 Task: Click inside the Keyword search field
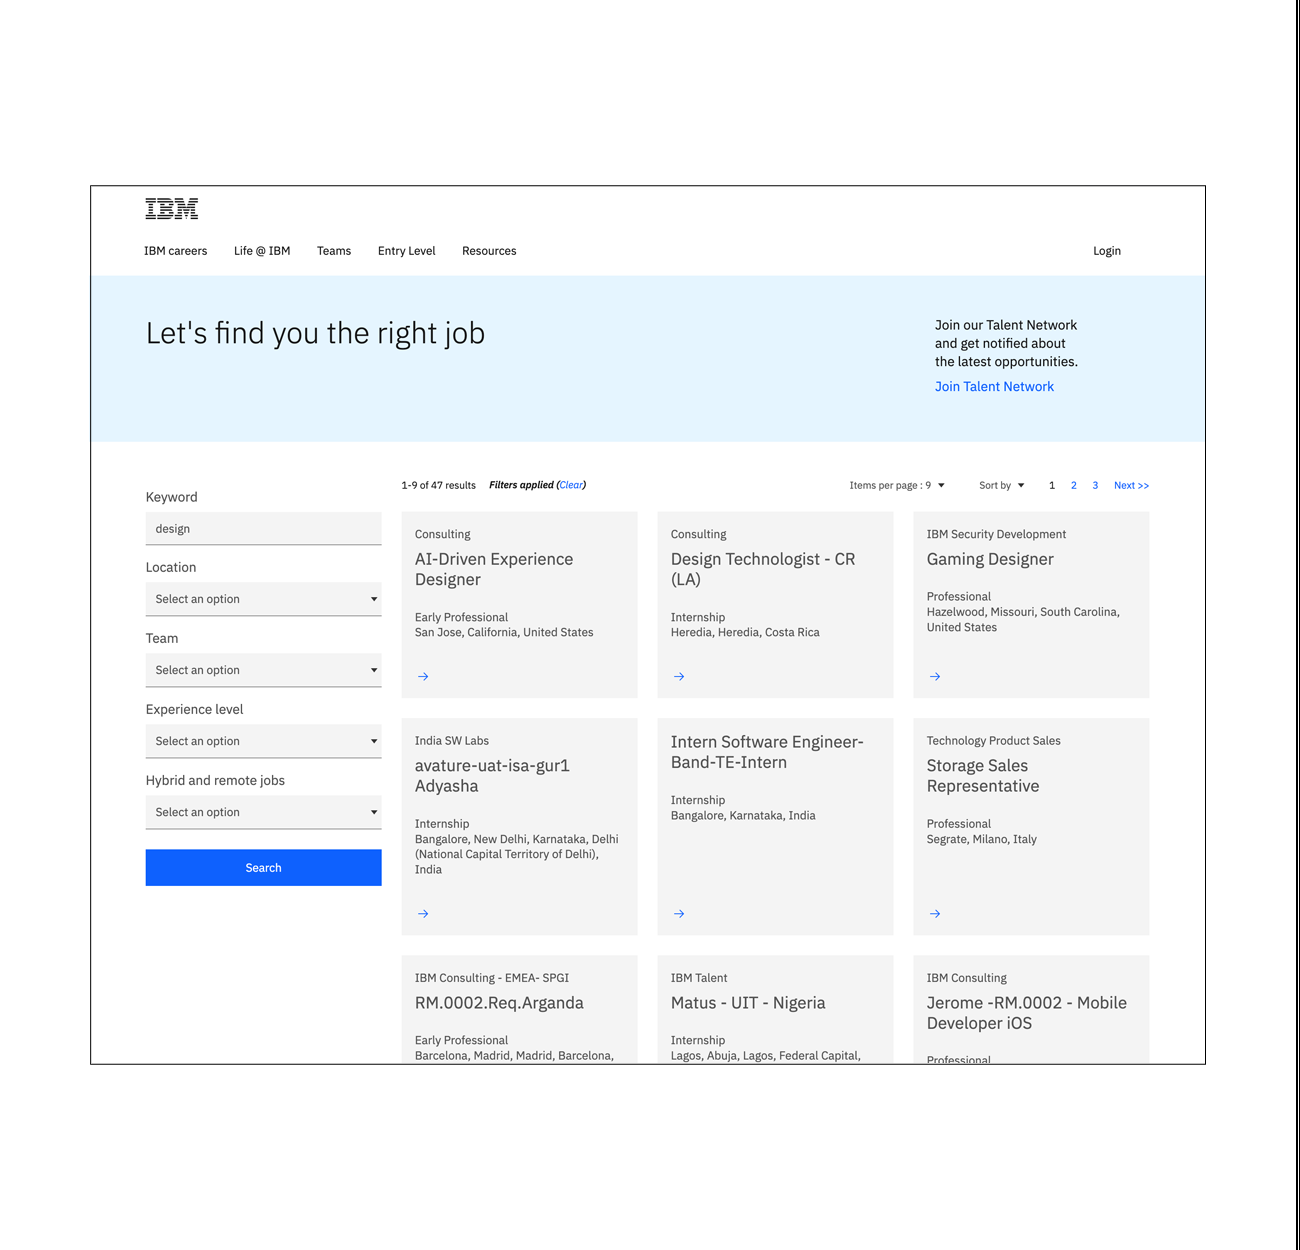[x=263, y=528]
